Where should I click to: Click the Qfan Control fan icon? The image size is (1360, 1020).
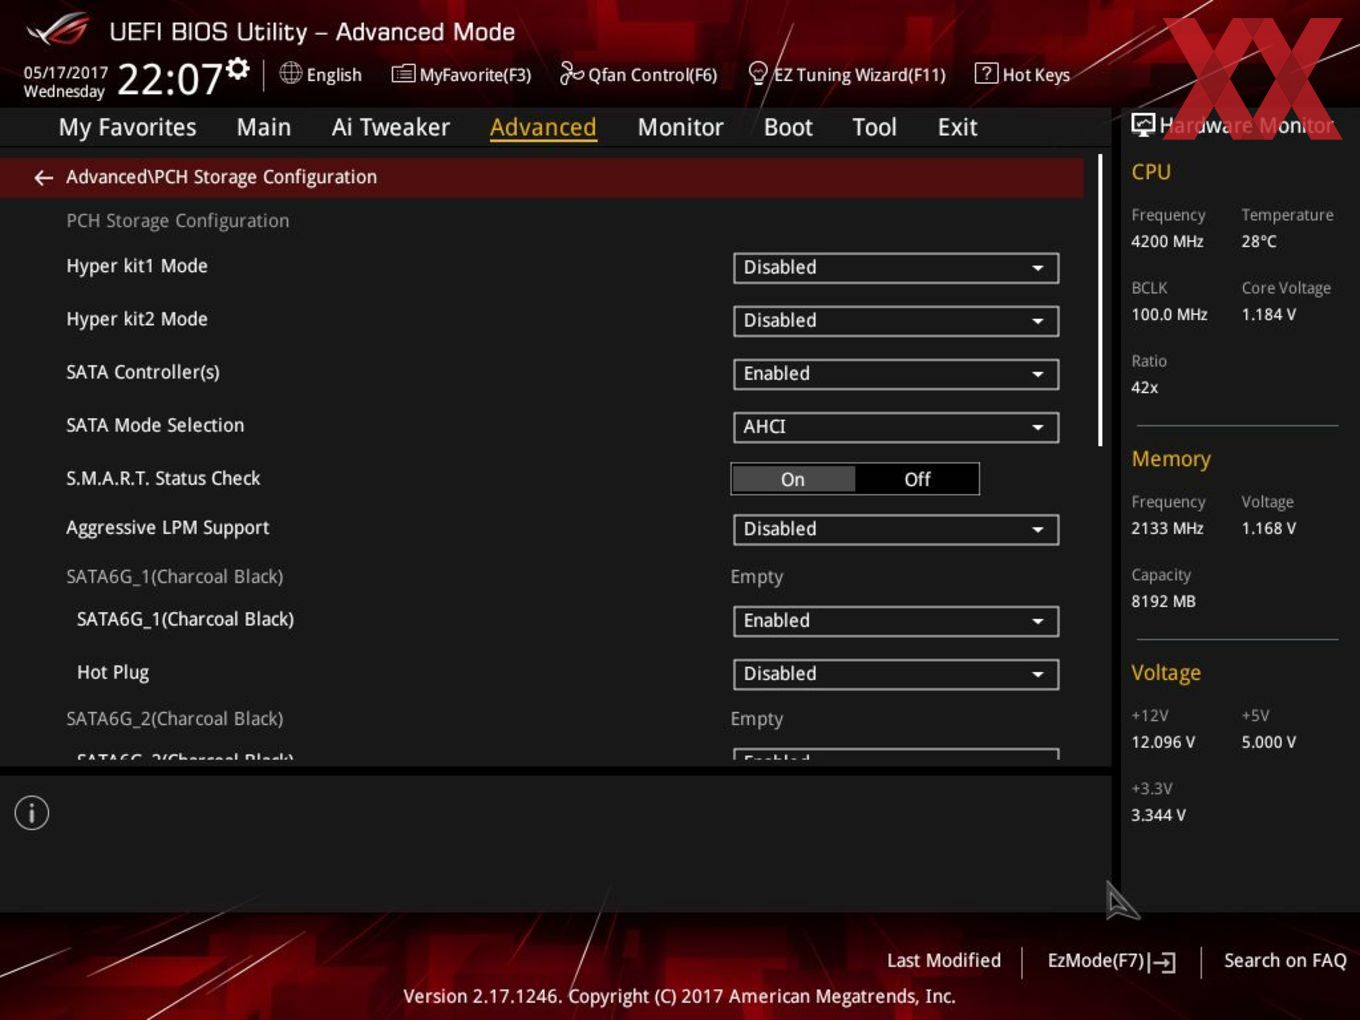click(x=571, y=73)
